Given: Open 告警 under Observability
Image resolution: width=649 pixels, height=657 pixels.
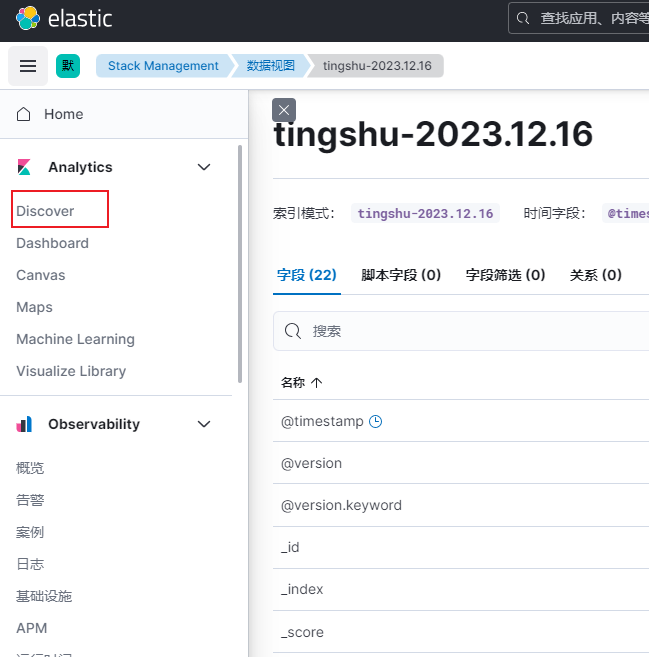Looking at the screenshot, I should pyautogui.click(x=30, y=500).
